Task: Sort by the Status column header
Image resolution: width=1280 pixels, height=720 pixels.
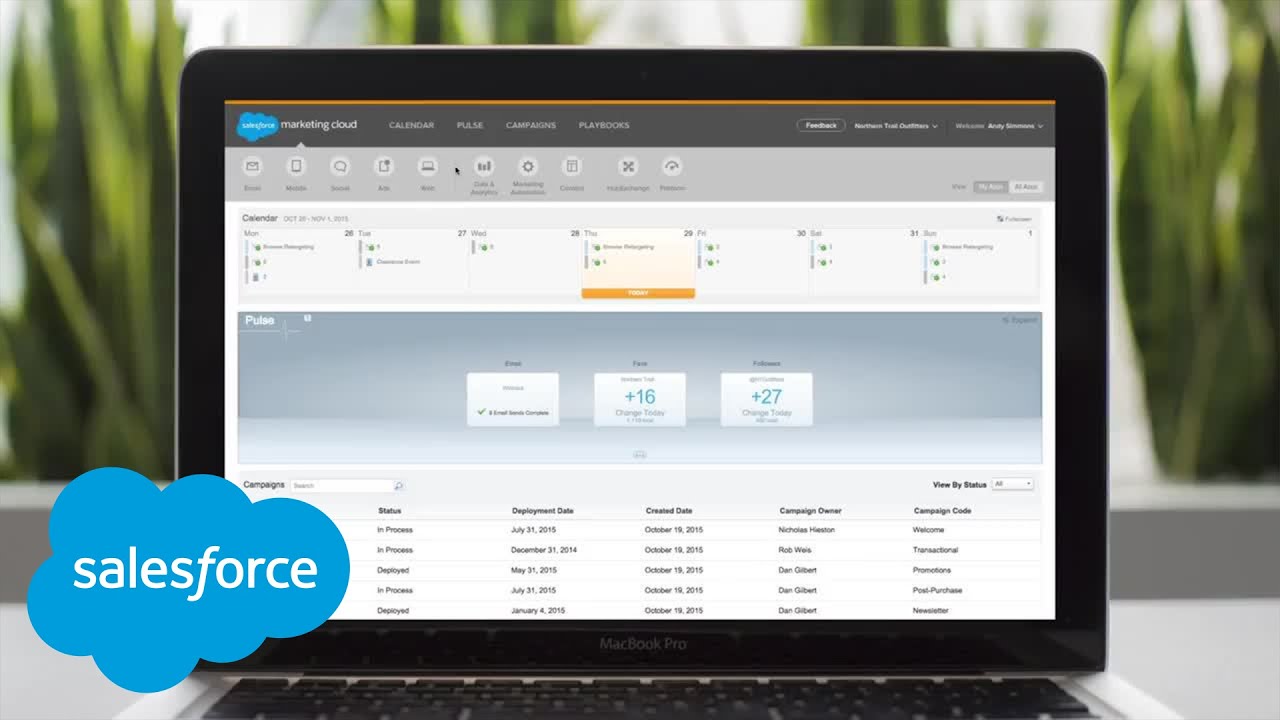Action: click(x=390, y=511)
